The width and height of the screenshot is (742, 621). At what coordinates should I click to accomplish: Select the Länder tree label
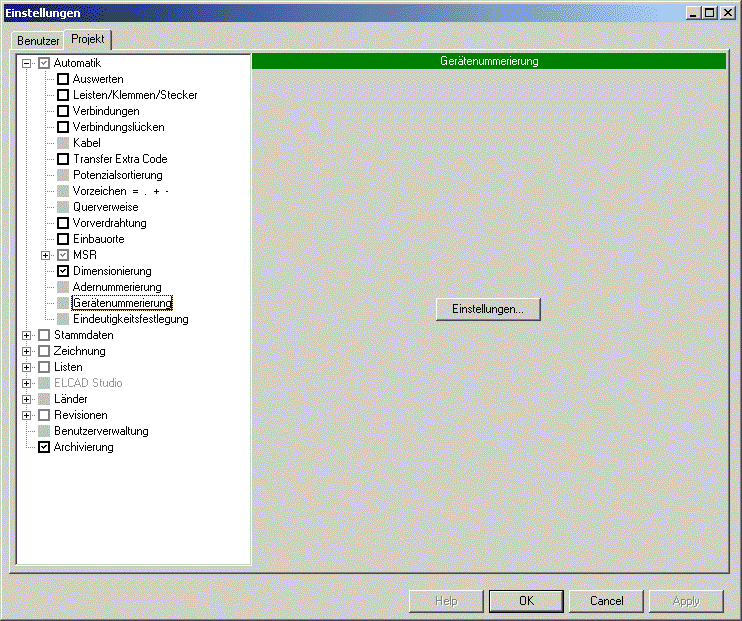point(71,399)
